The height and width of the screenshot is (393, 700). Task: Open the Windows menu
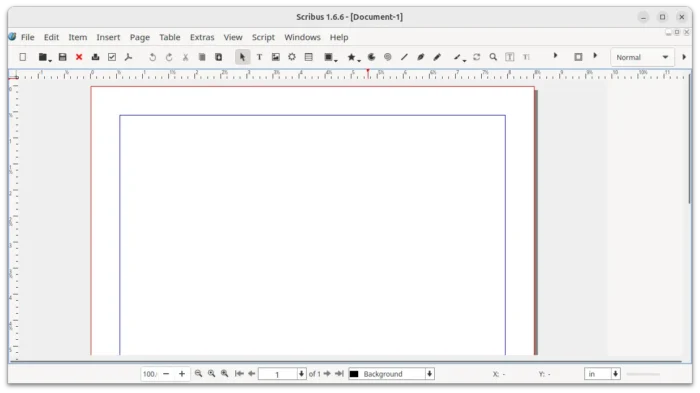[x=302, y=37]
